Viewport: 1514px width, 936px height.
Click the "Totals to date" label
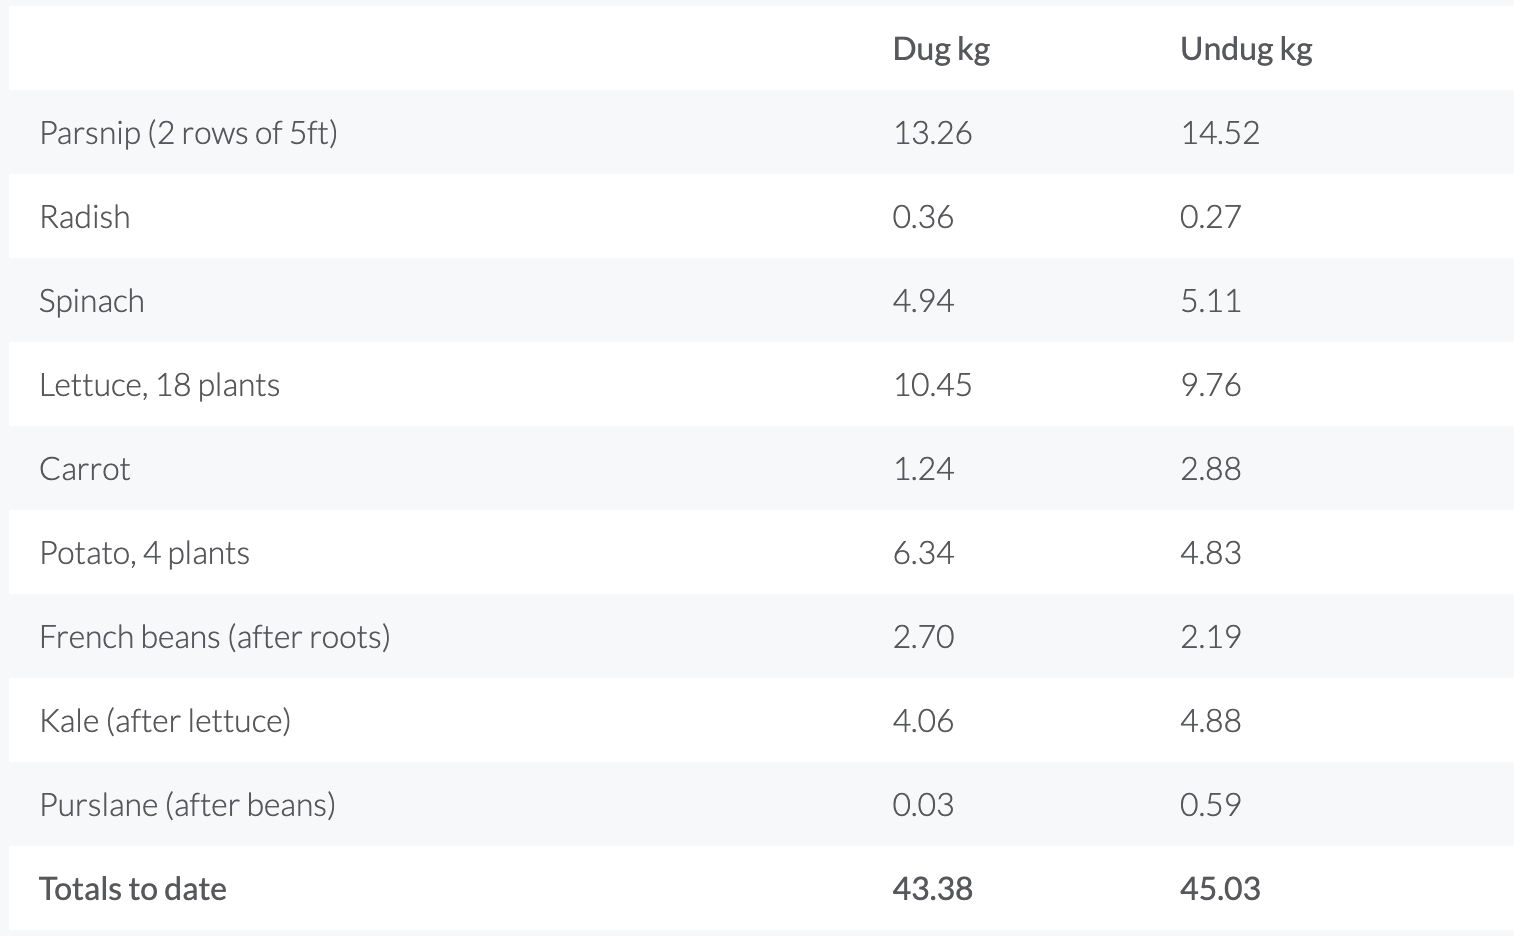[133, 889]
